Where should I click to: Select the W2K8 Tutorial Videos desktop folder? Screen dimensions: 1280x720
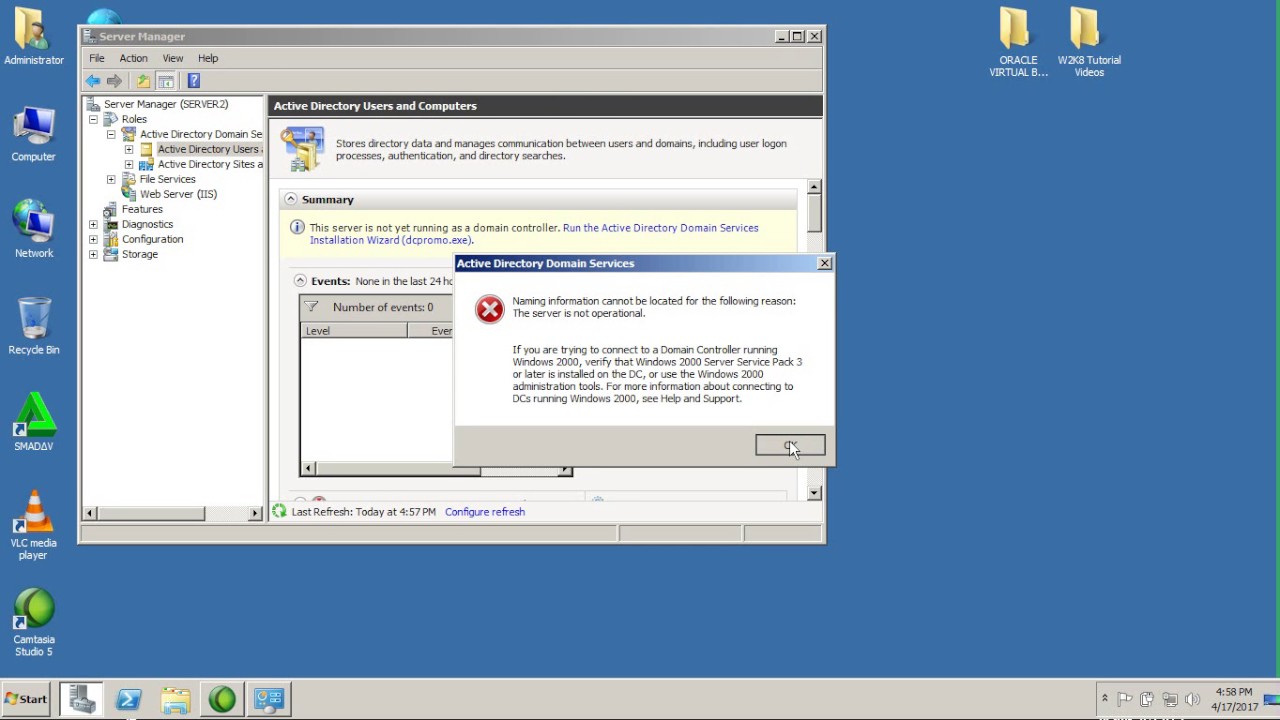pyautogui.click(x=1089, y=42)
